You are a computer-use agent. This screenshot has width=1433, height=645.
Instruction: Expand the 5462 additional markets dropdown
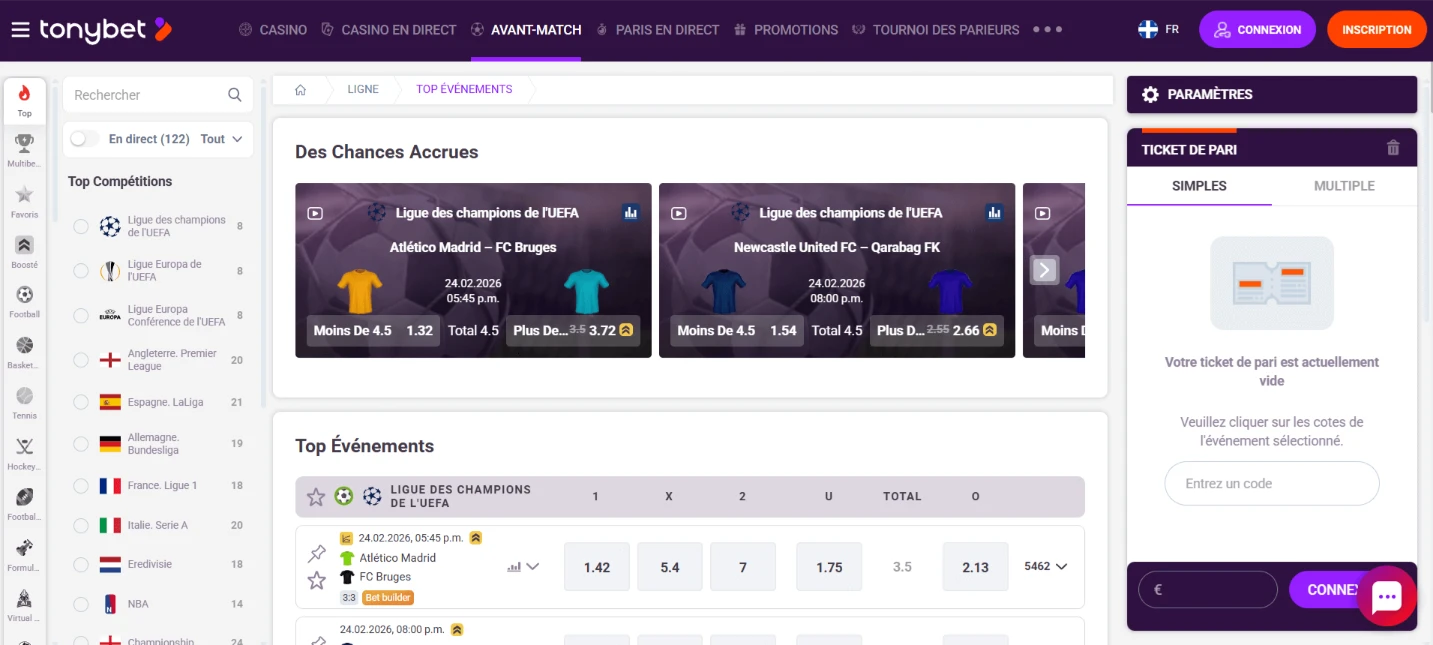(1044, 566)
